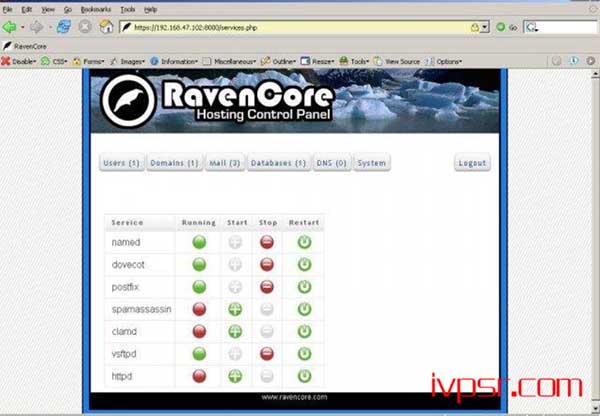
Task: Click the Mail (3) button
Action: (x=225, y=163)
